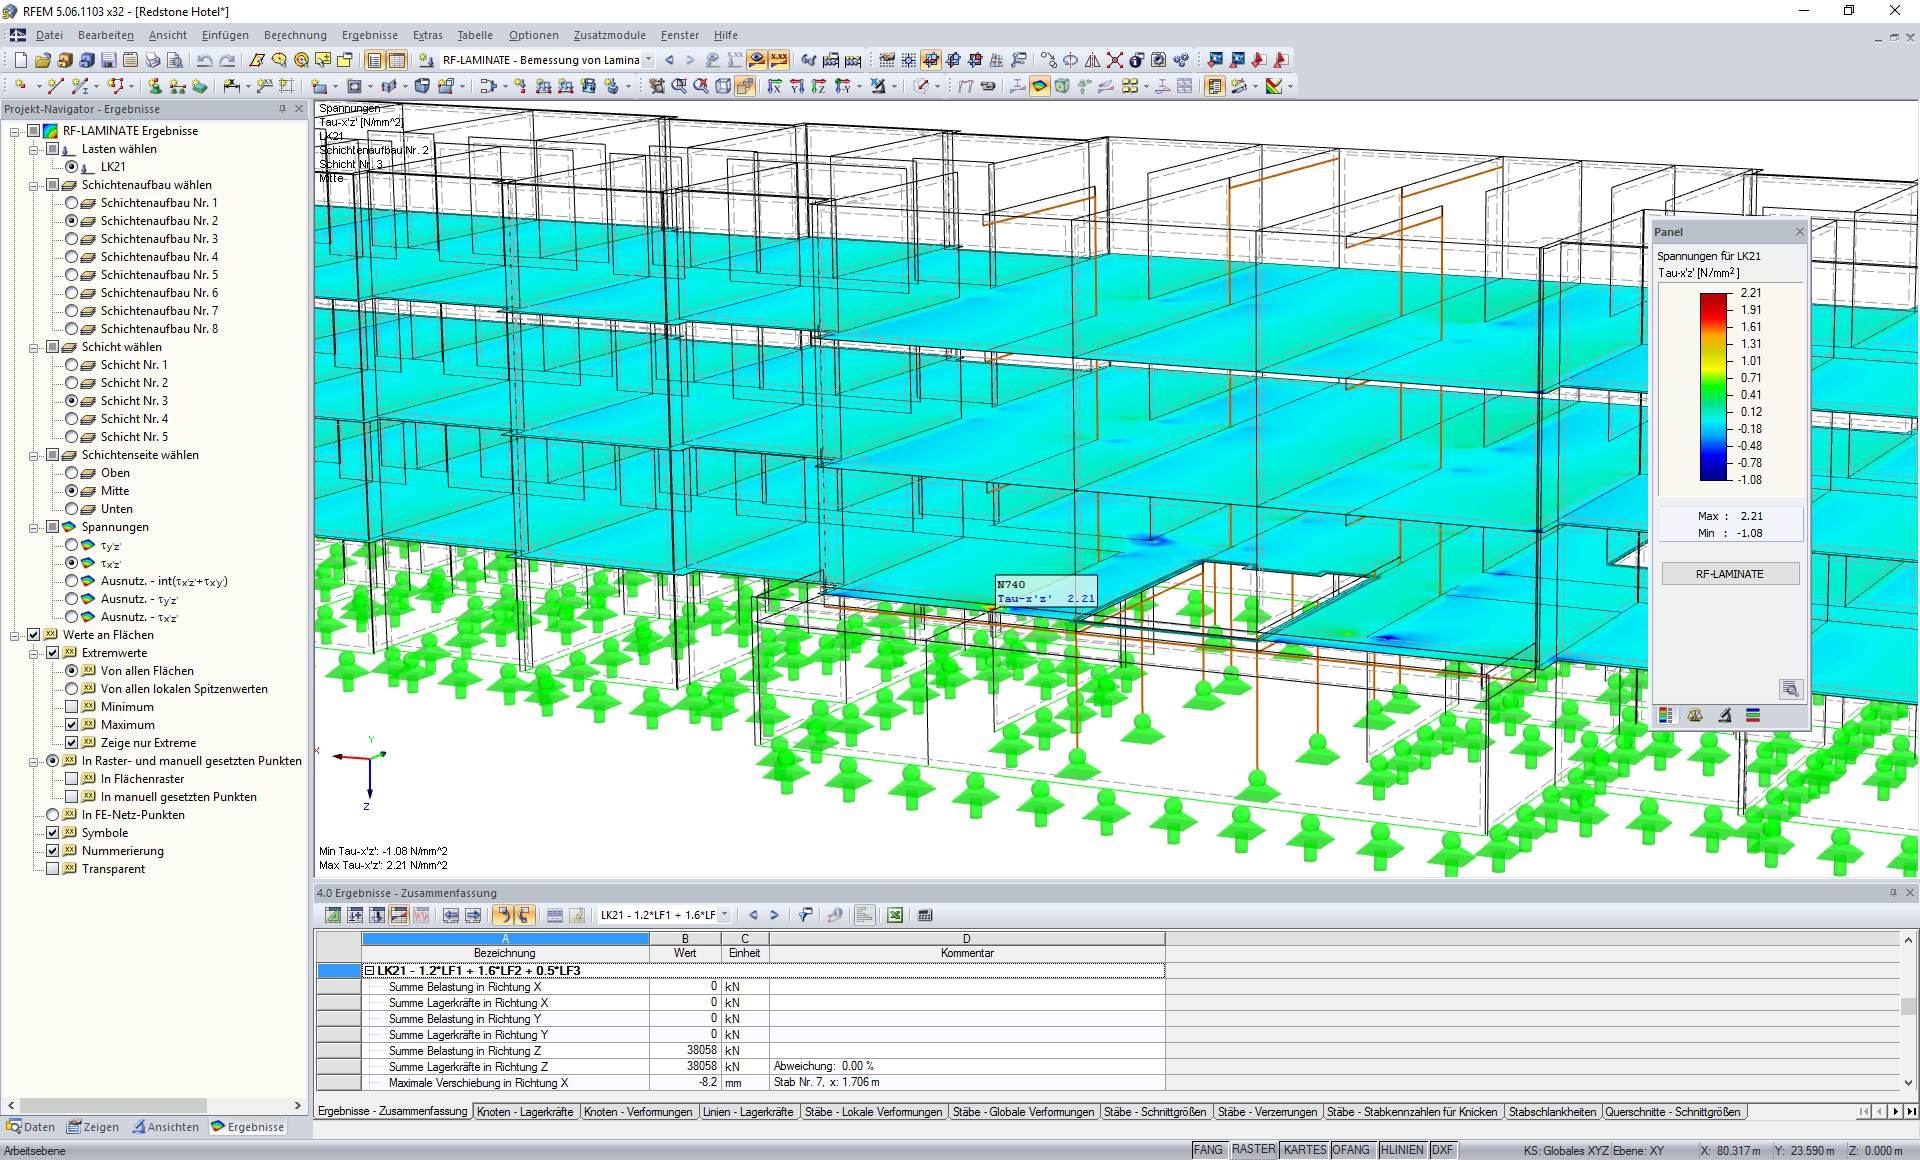Switch to Zeigen navigator tab
The width and height of the screenshot is (1920, 1160).
93,1127
